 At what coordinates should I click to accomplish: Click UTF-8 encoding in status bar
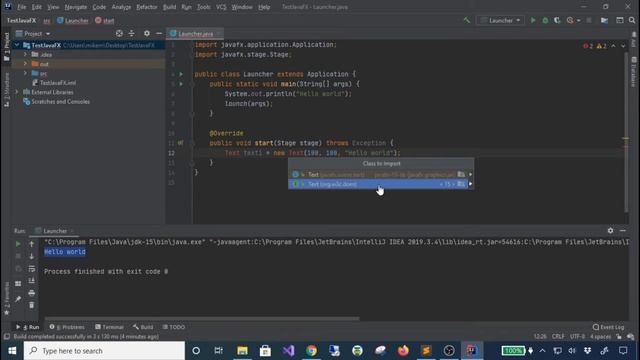point(578,337)
